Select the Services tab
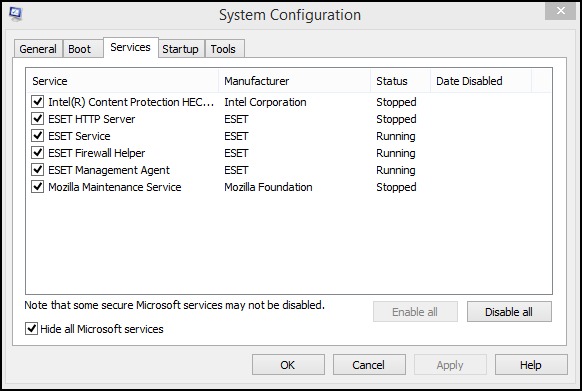This screenshot has width=582, height=391. [x=131, y=48]
